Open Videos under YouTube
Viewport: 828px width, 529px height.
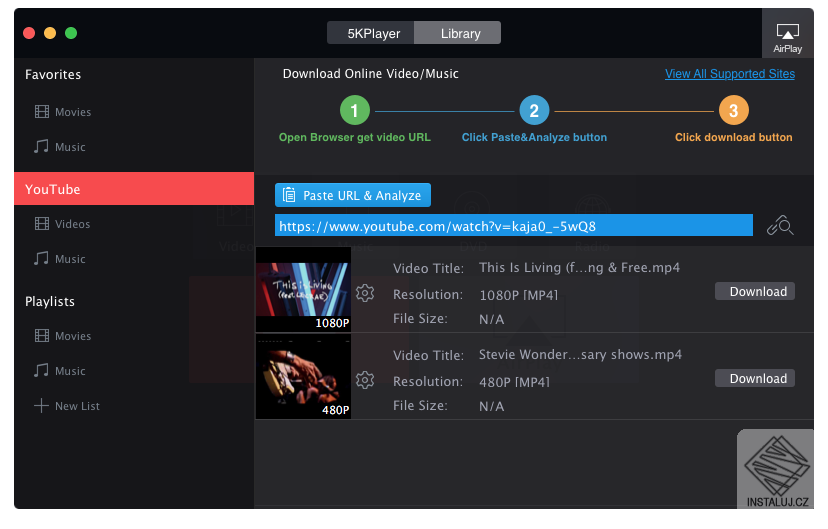coord(72,224)
